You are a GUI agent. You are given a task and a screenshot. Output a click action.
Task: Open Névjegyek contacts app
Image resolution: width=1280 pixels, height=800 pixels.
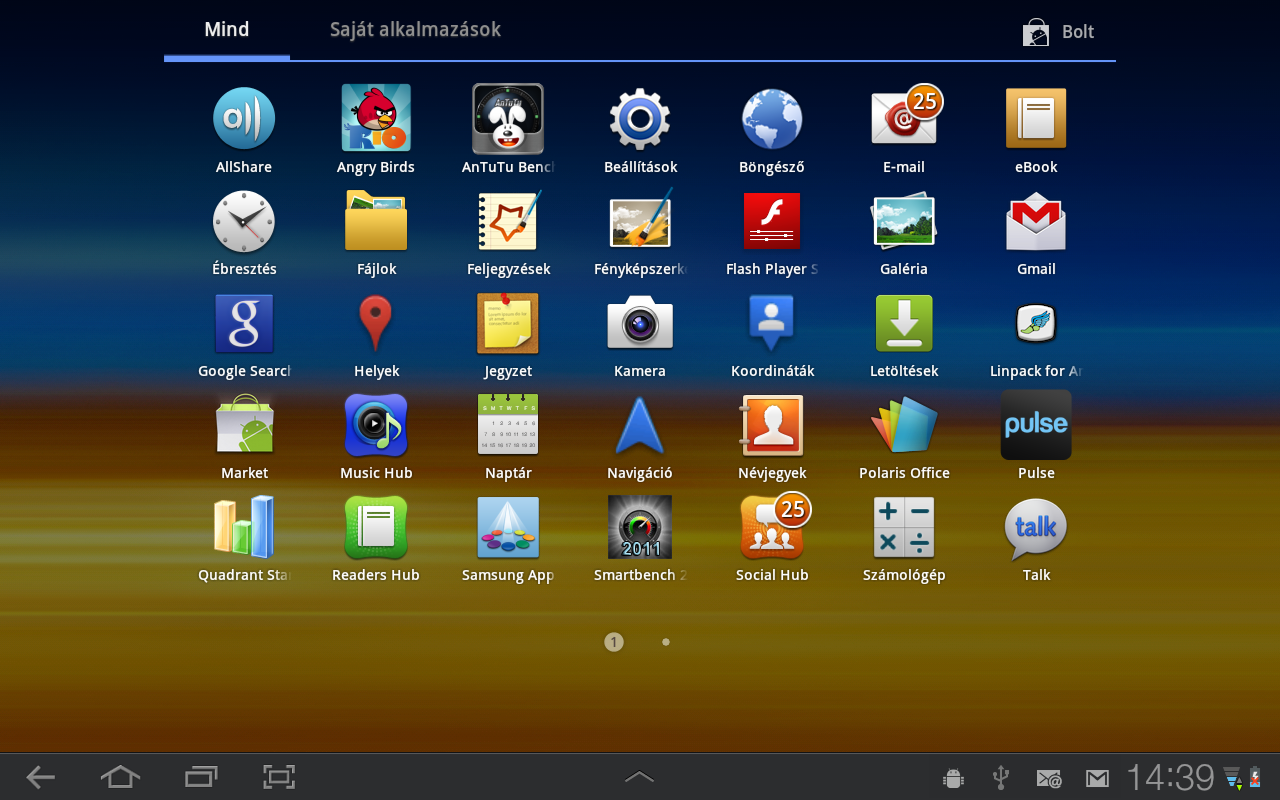[x=772, y=425]
